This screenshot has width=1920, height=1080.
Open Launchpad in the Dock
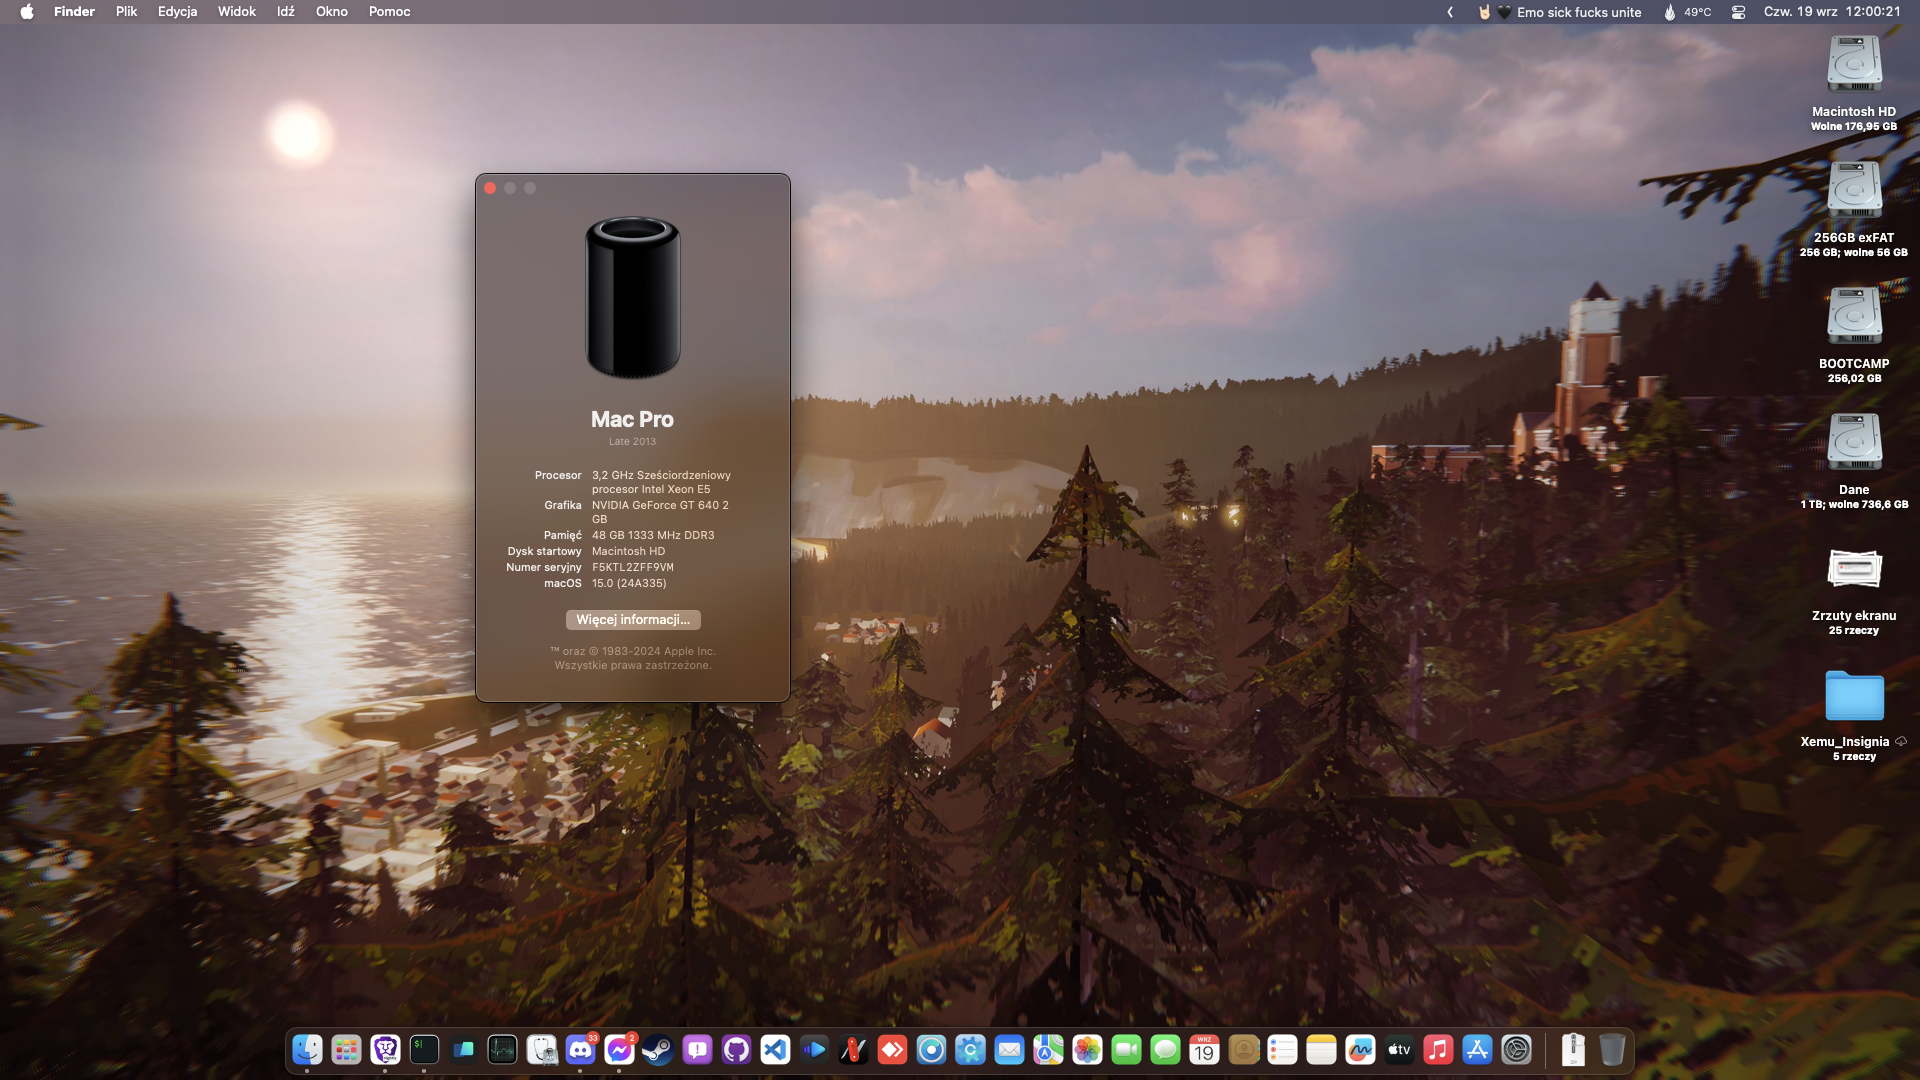(346, 1049)
